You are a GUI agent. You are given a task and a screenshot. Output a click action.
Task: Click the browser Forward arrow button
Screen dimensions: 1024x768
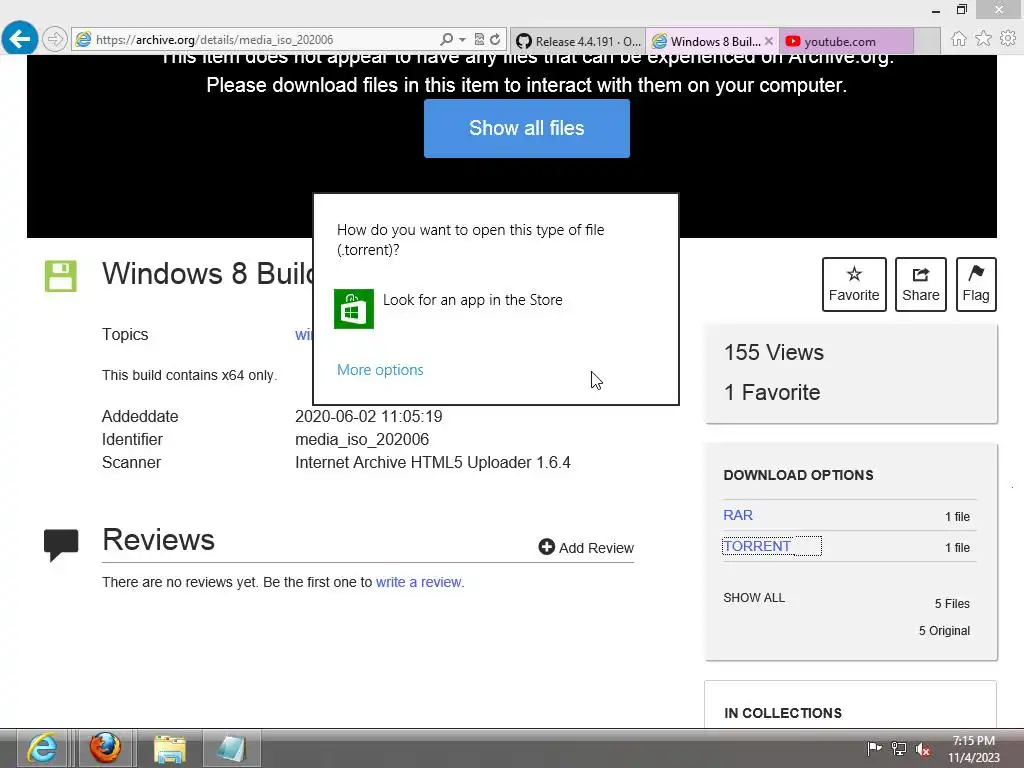tap(55, 39)
